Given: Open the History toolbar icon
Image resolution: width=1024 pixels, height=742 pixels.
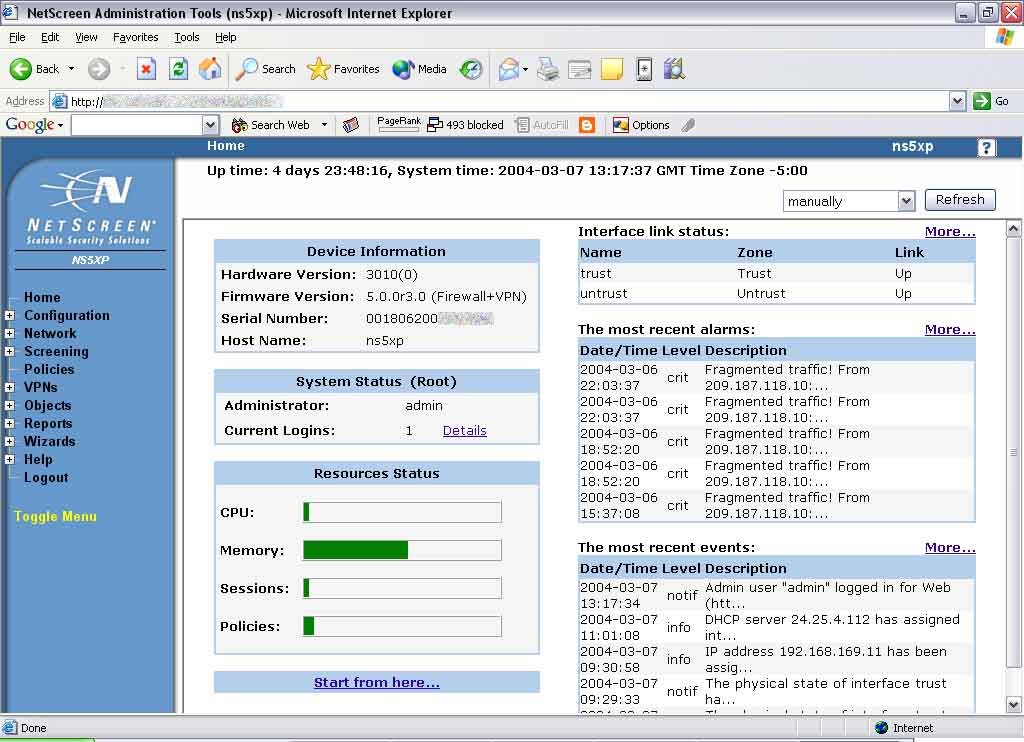Looking at the screenshot, I should point(471,69).
